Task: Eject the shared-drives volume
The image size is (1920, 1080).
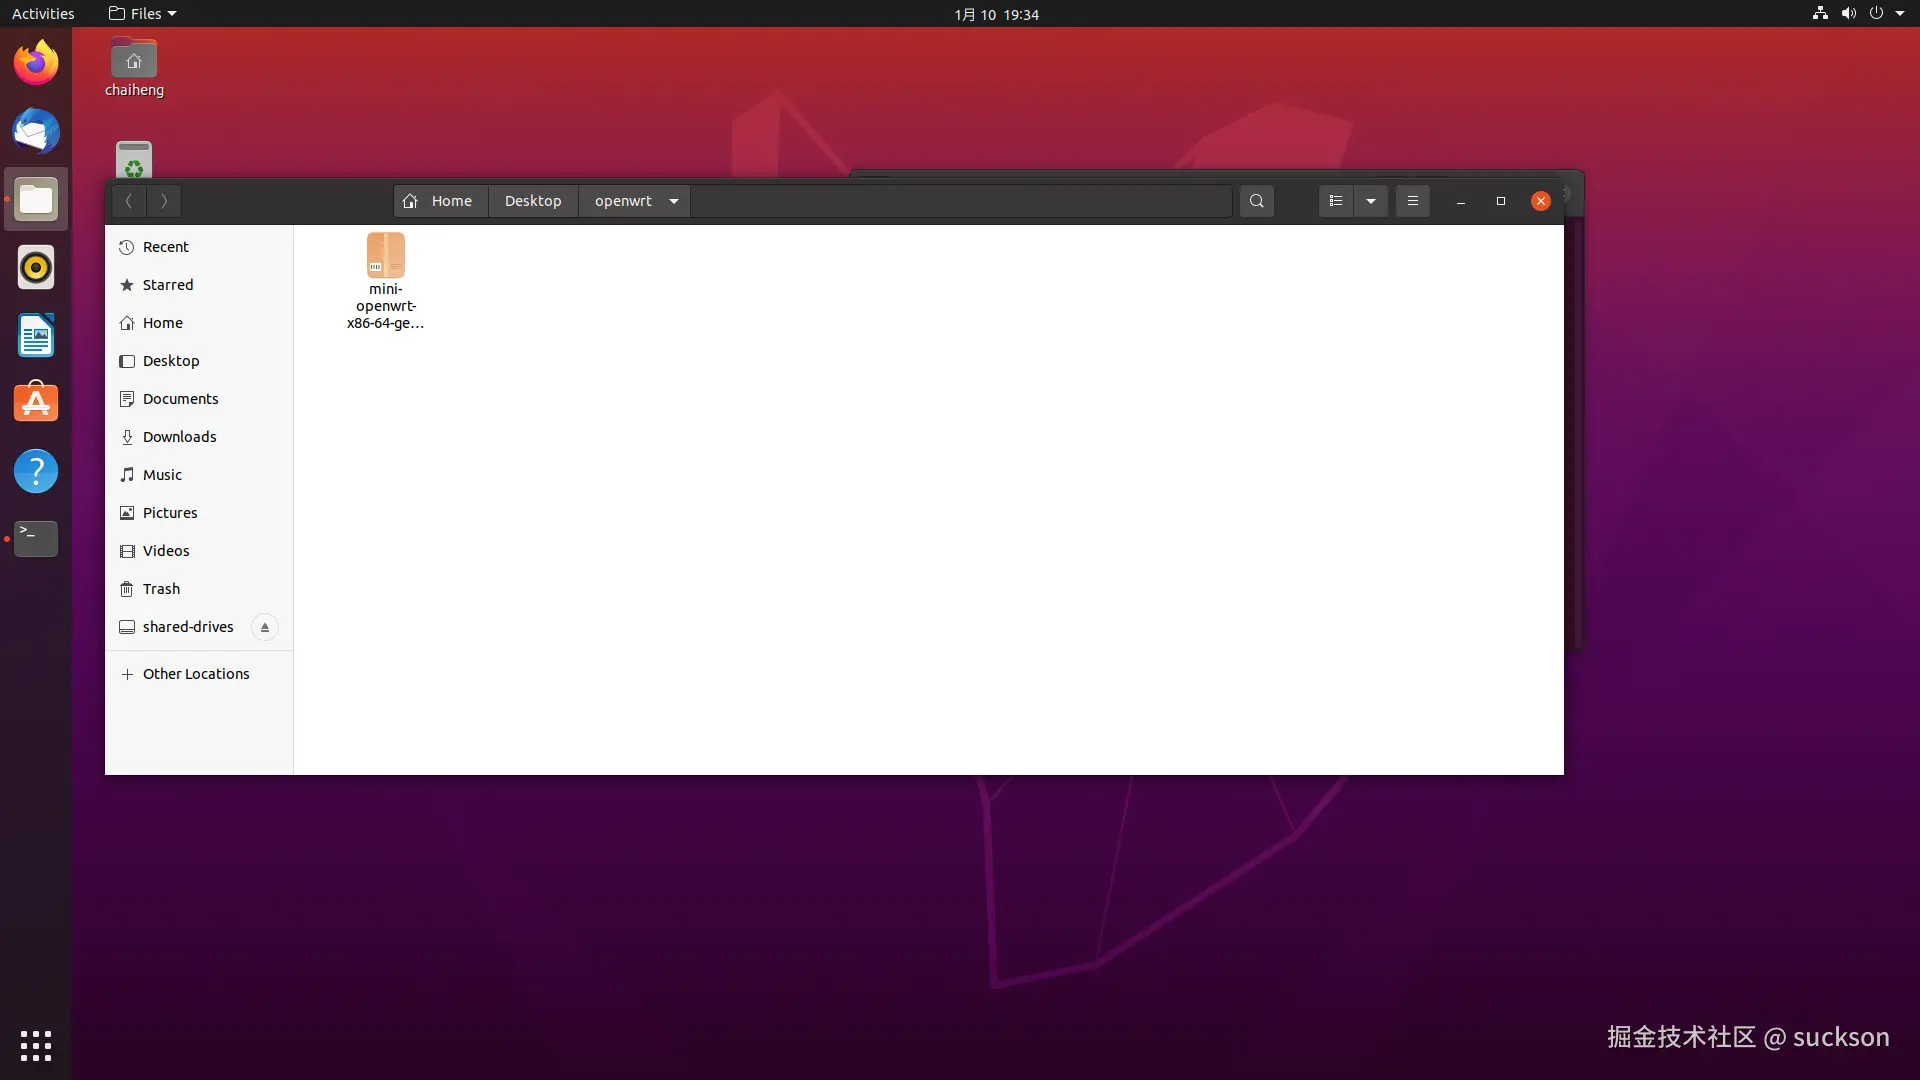Action: coord(264,627)
